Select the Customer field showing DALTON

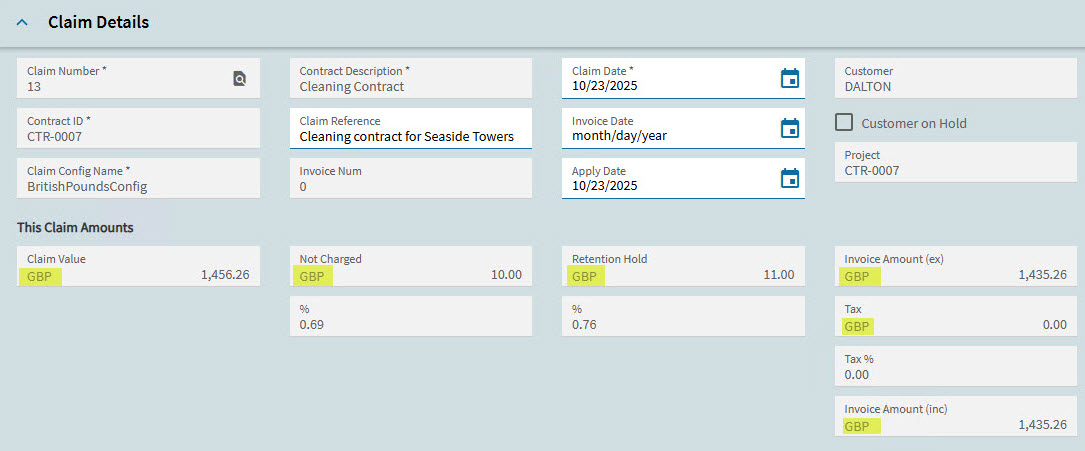click(x=956, y=78)
